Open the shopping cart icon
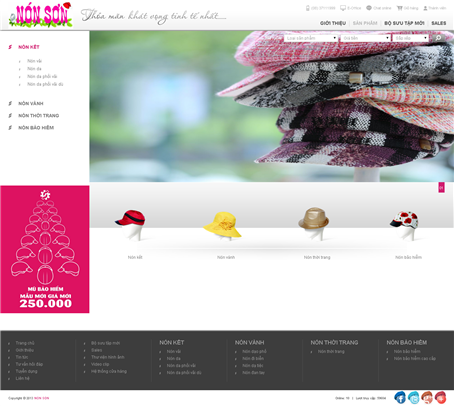Image resolution: width=454 pixels, height=406 pixels. [x=399, y=8]
